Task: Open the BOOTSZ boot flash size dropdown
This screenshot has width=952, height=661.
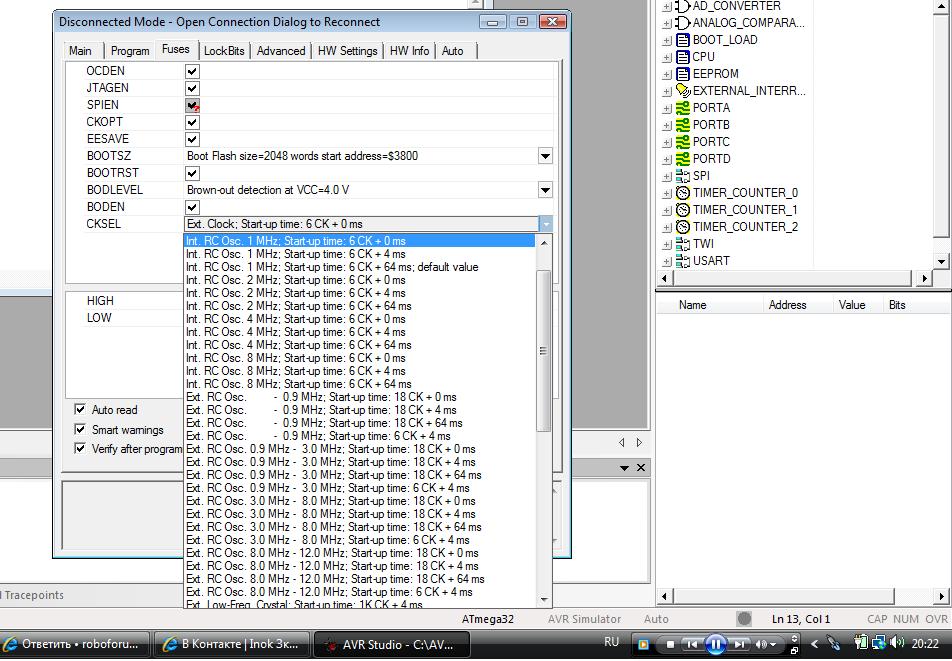Action: [x=545, y=156]
